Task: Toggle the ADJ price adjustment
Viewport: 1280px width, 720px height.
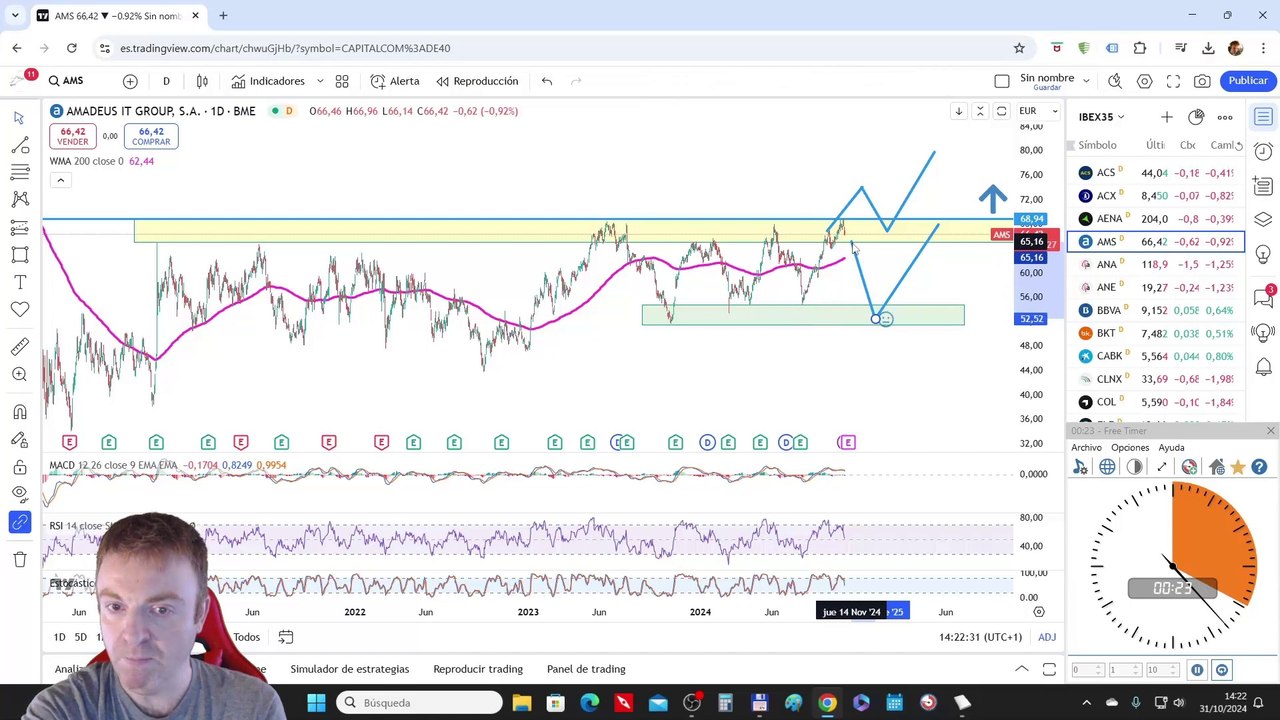Action: point(1047,637)
